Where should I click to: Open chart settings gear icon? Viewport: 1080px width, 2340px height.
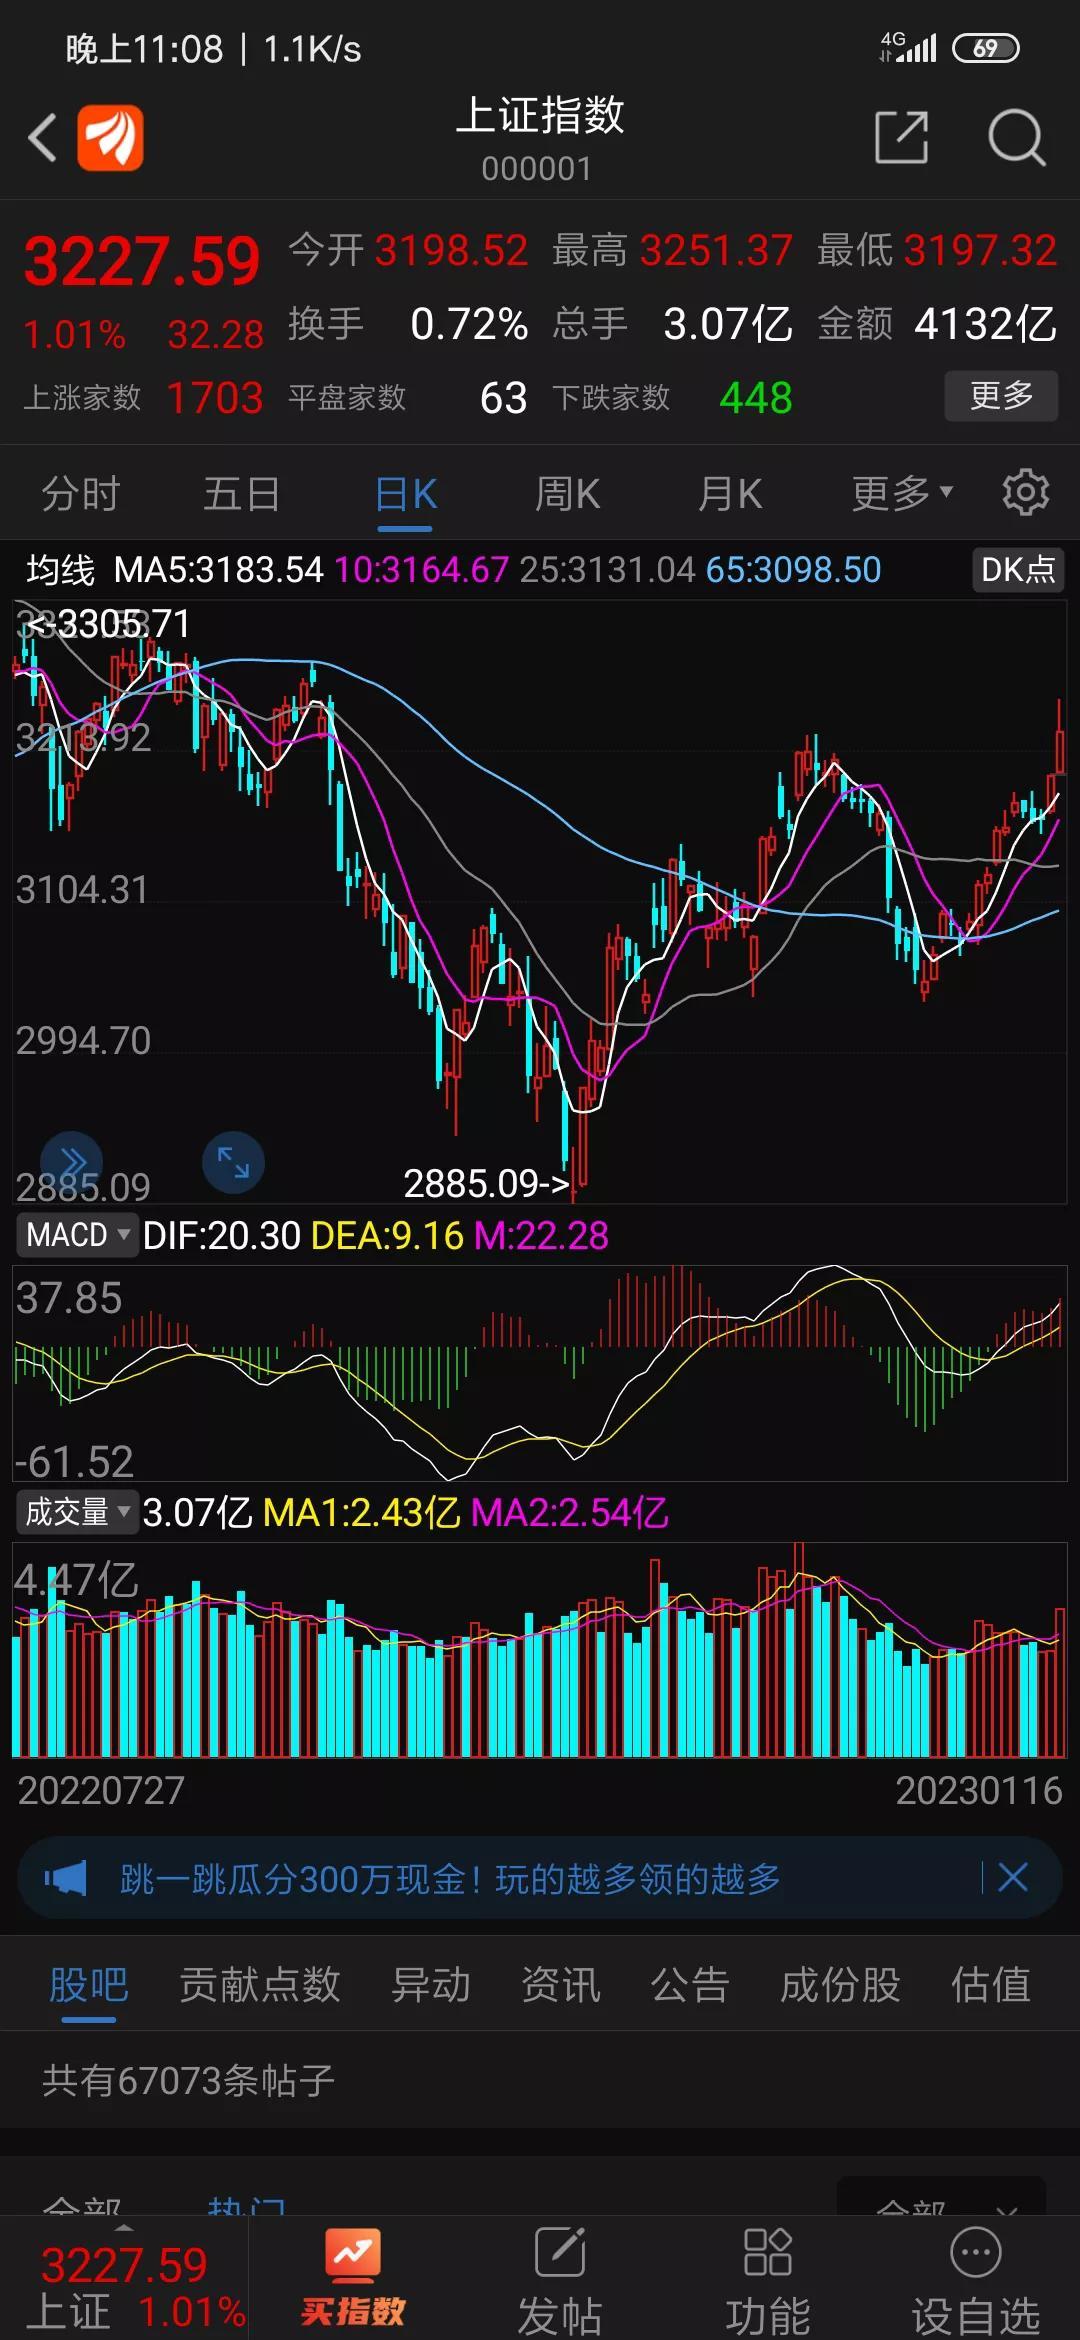point(1025,493)
